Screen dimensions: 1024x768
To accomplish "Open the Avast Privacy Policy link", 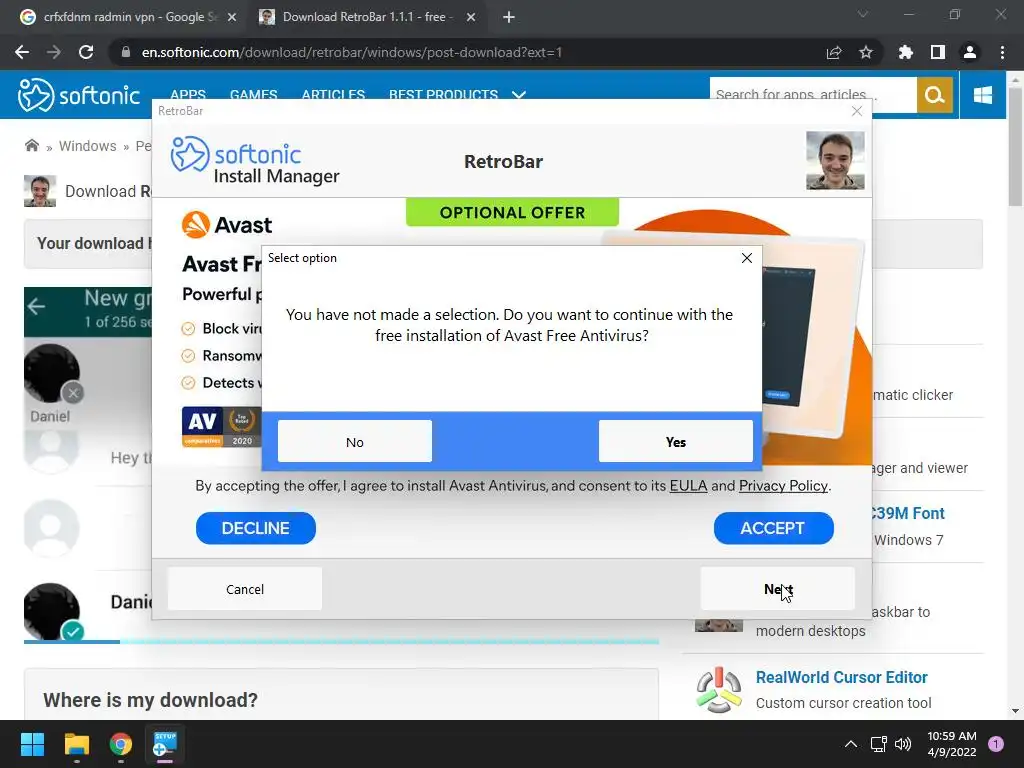I will coord(783,486).
